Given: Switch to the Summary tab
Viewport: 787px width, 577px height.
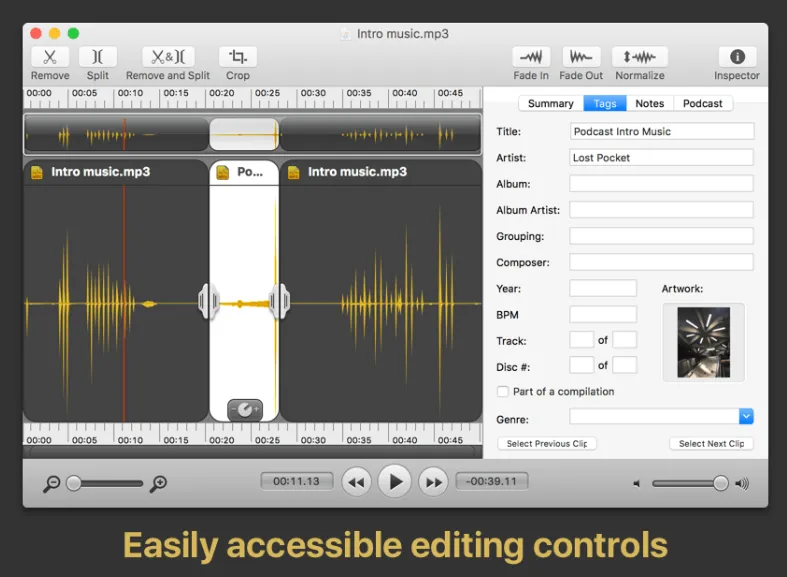Looking at the screenshot, I should 551,103.
